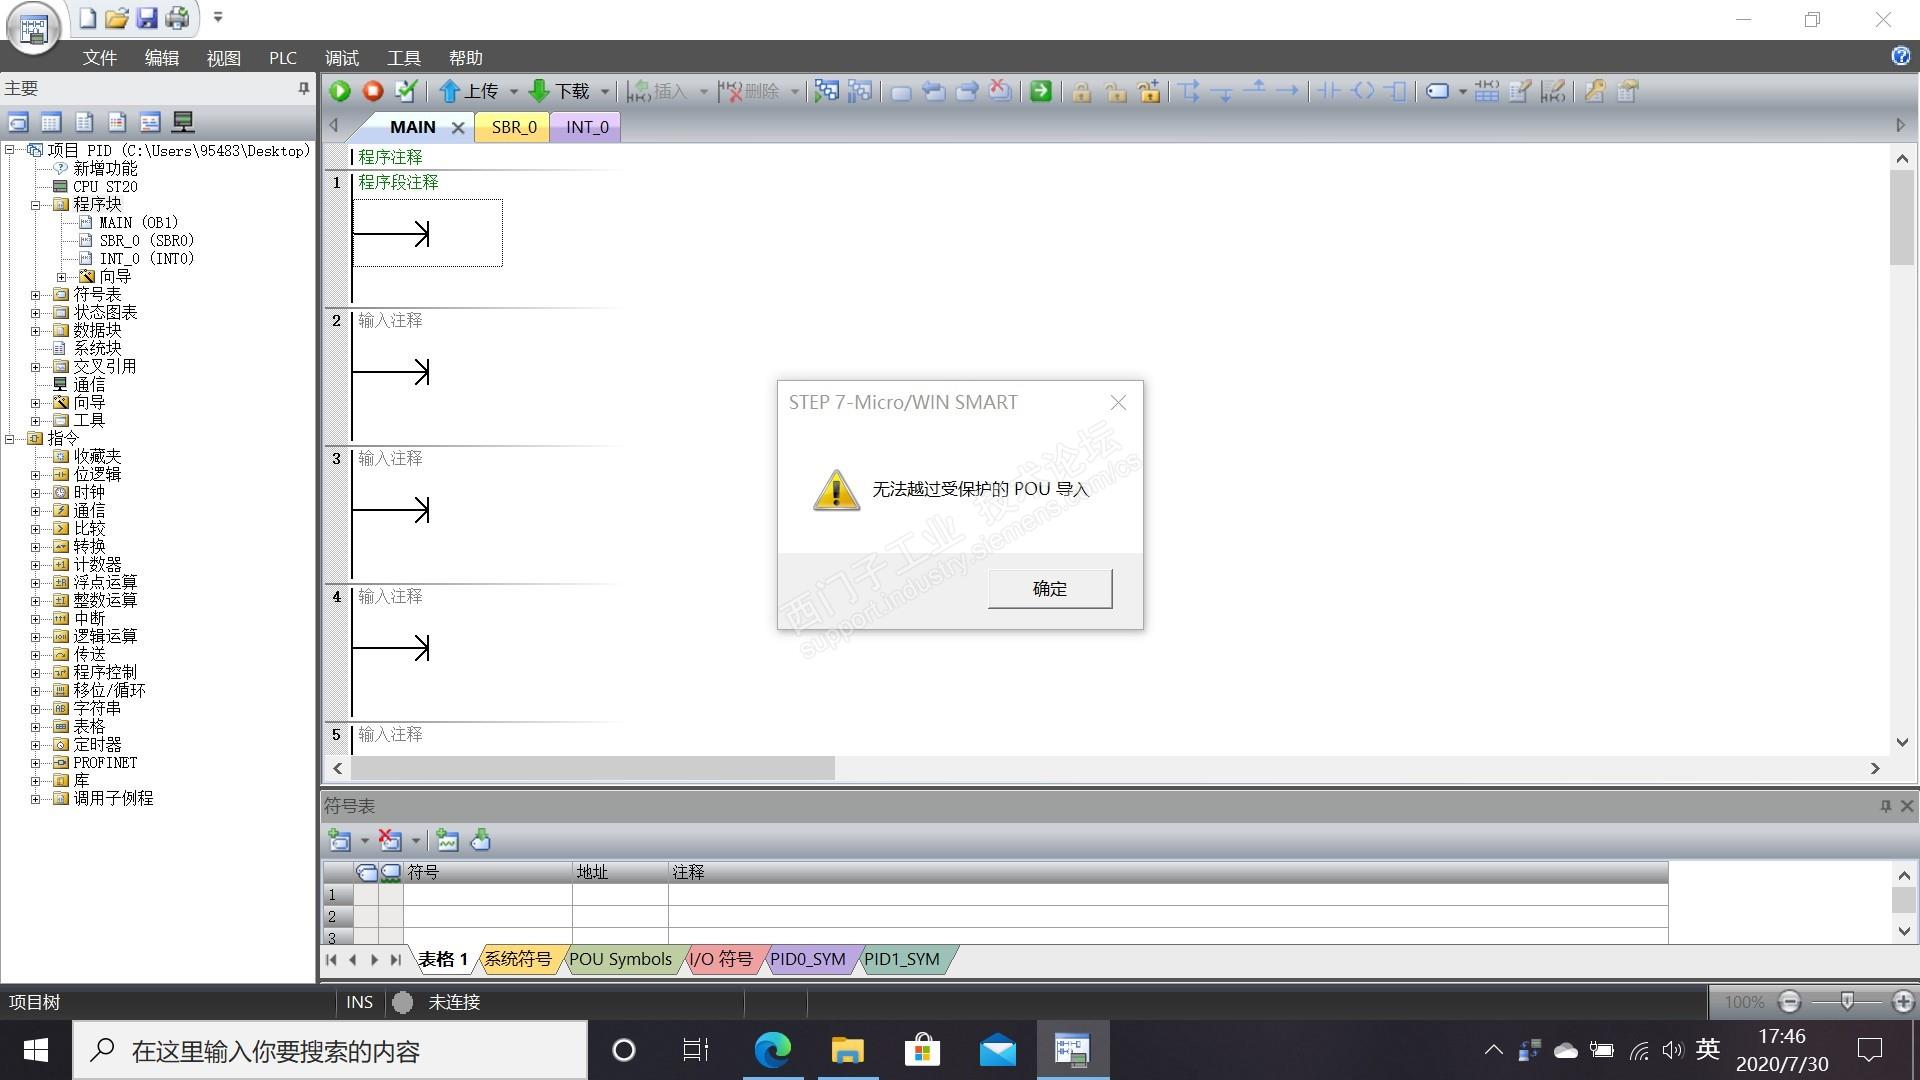The height and width of the screenshot is (1080, 1920).
Task: Click the add symbol table icon
Action: pos(340,841)
